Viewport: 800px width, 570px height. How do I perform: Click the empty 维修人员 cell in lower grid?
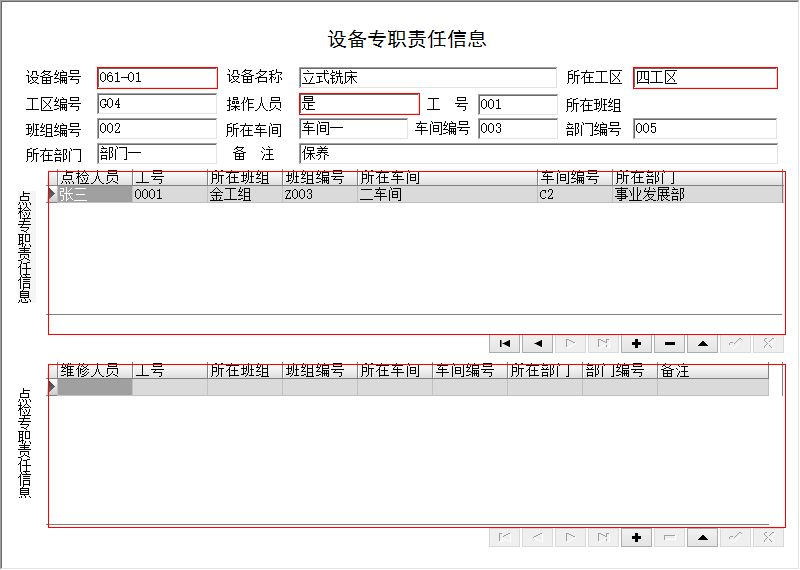[x=94, y=387]
